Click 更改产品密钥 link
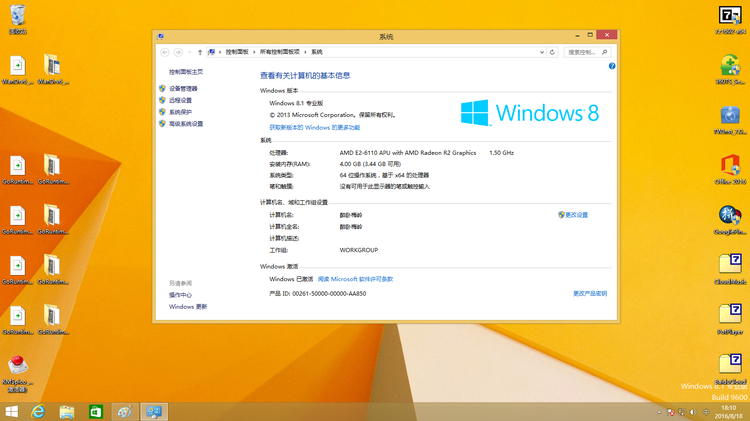 (590, 293)
